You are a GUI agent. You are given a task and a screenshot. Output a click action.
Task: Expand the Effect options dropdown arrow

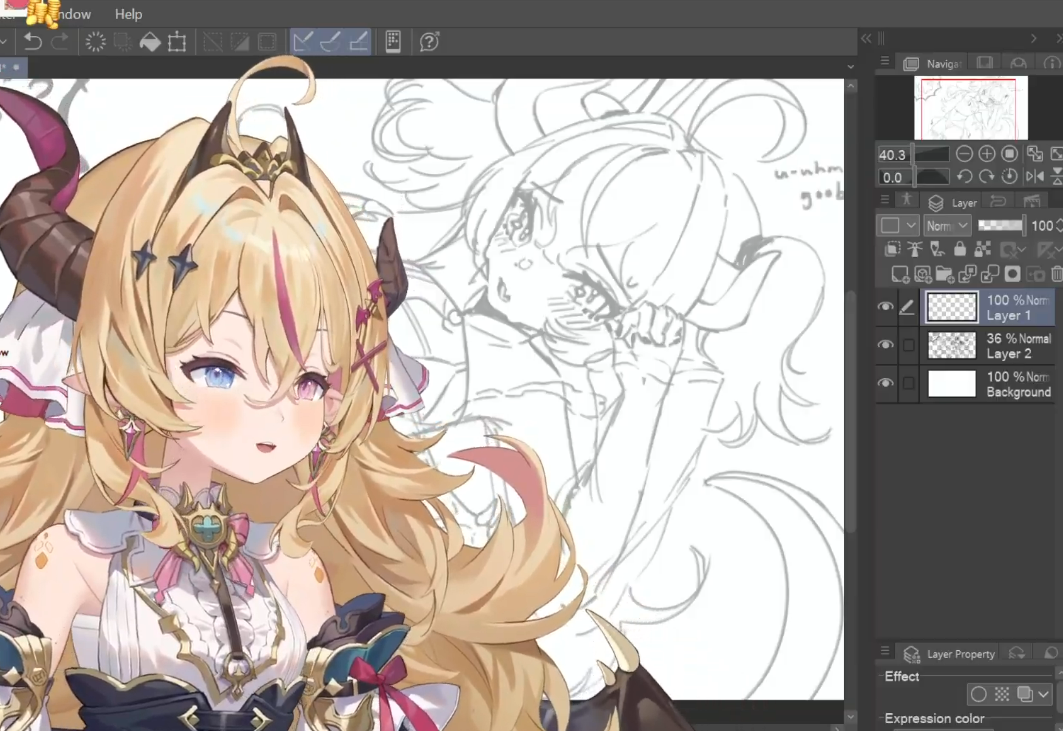(1043, 694)
